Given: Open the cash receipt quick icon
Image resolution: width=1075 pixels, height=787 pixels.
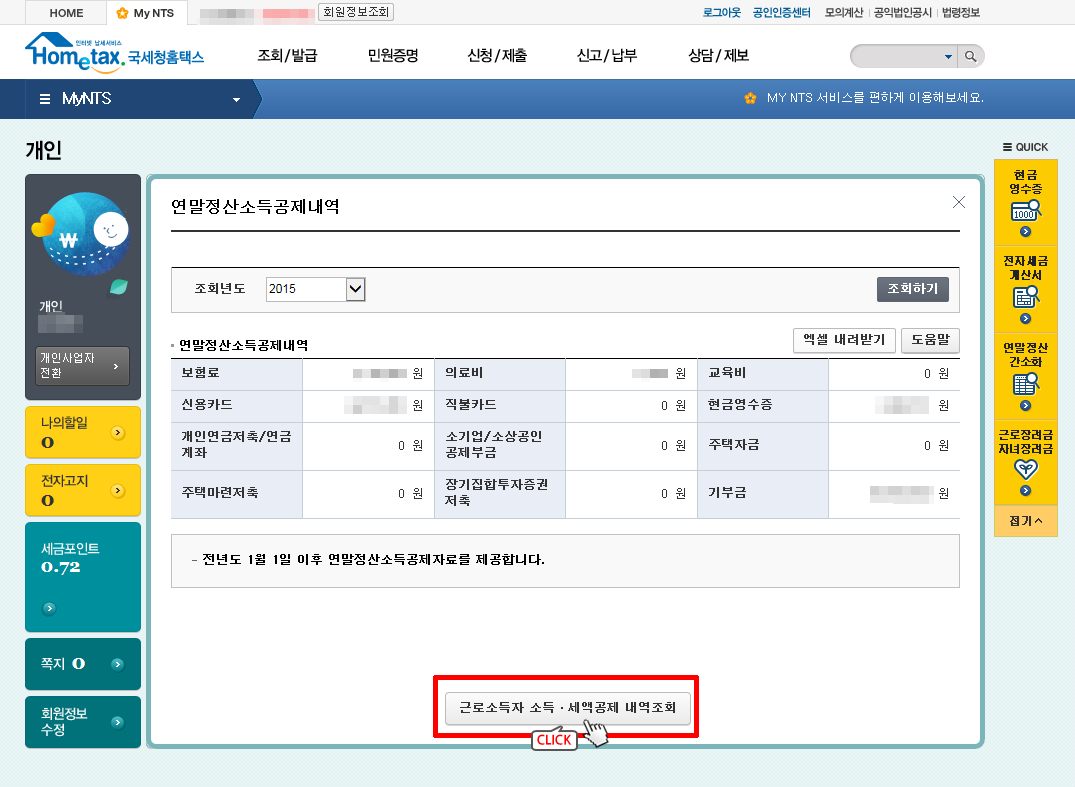Looking at the screenshot, I should pyautogui.click(x=1025, y=210).
